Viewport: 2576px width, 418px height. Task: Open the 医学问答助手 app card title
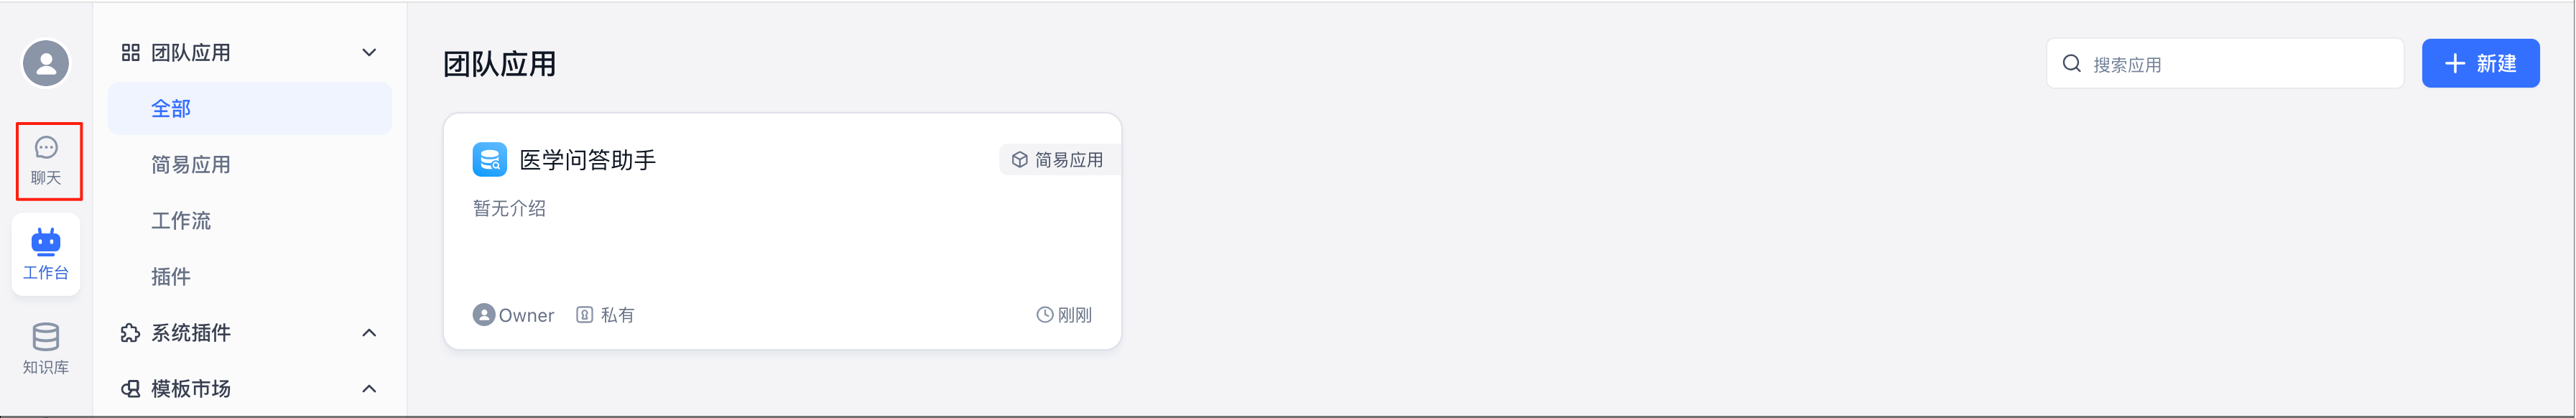click(588, 160)
